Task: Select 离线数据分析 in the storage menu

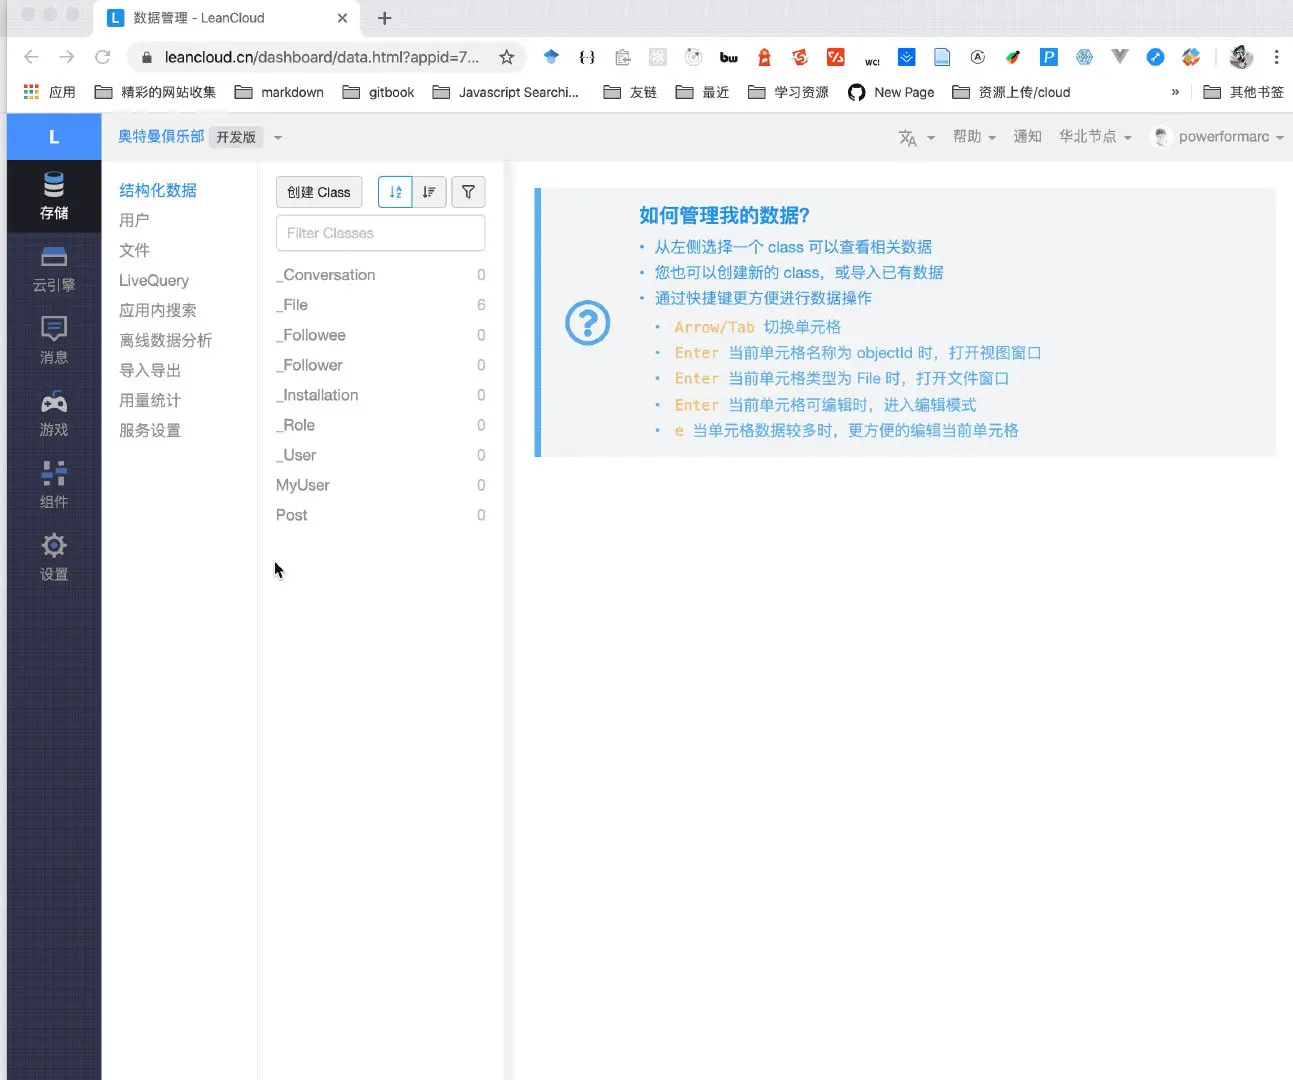Action: click(166, 340)
